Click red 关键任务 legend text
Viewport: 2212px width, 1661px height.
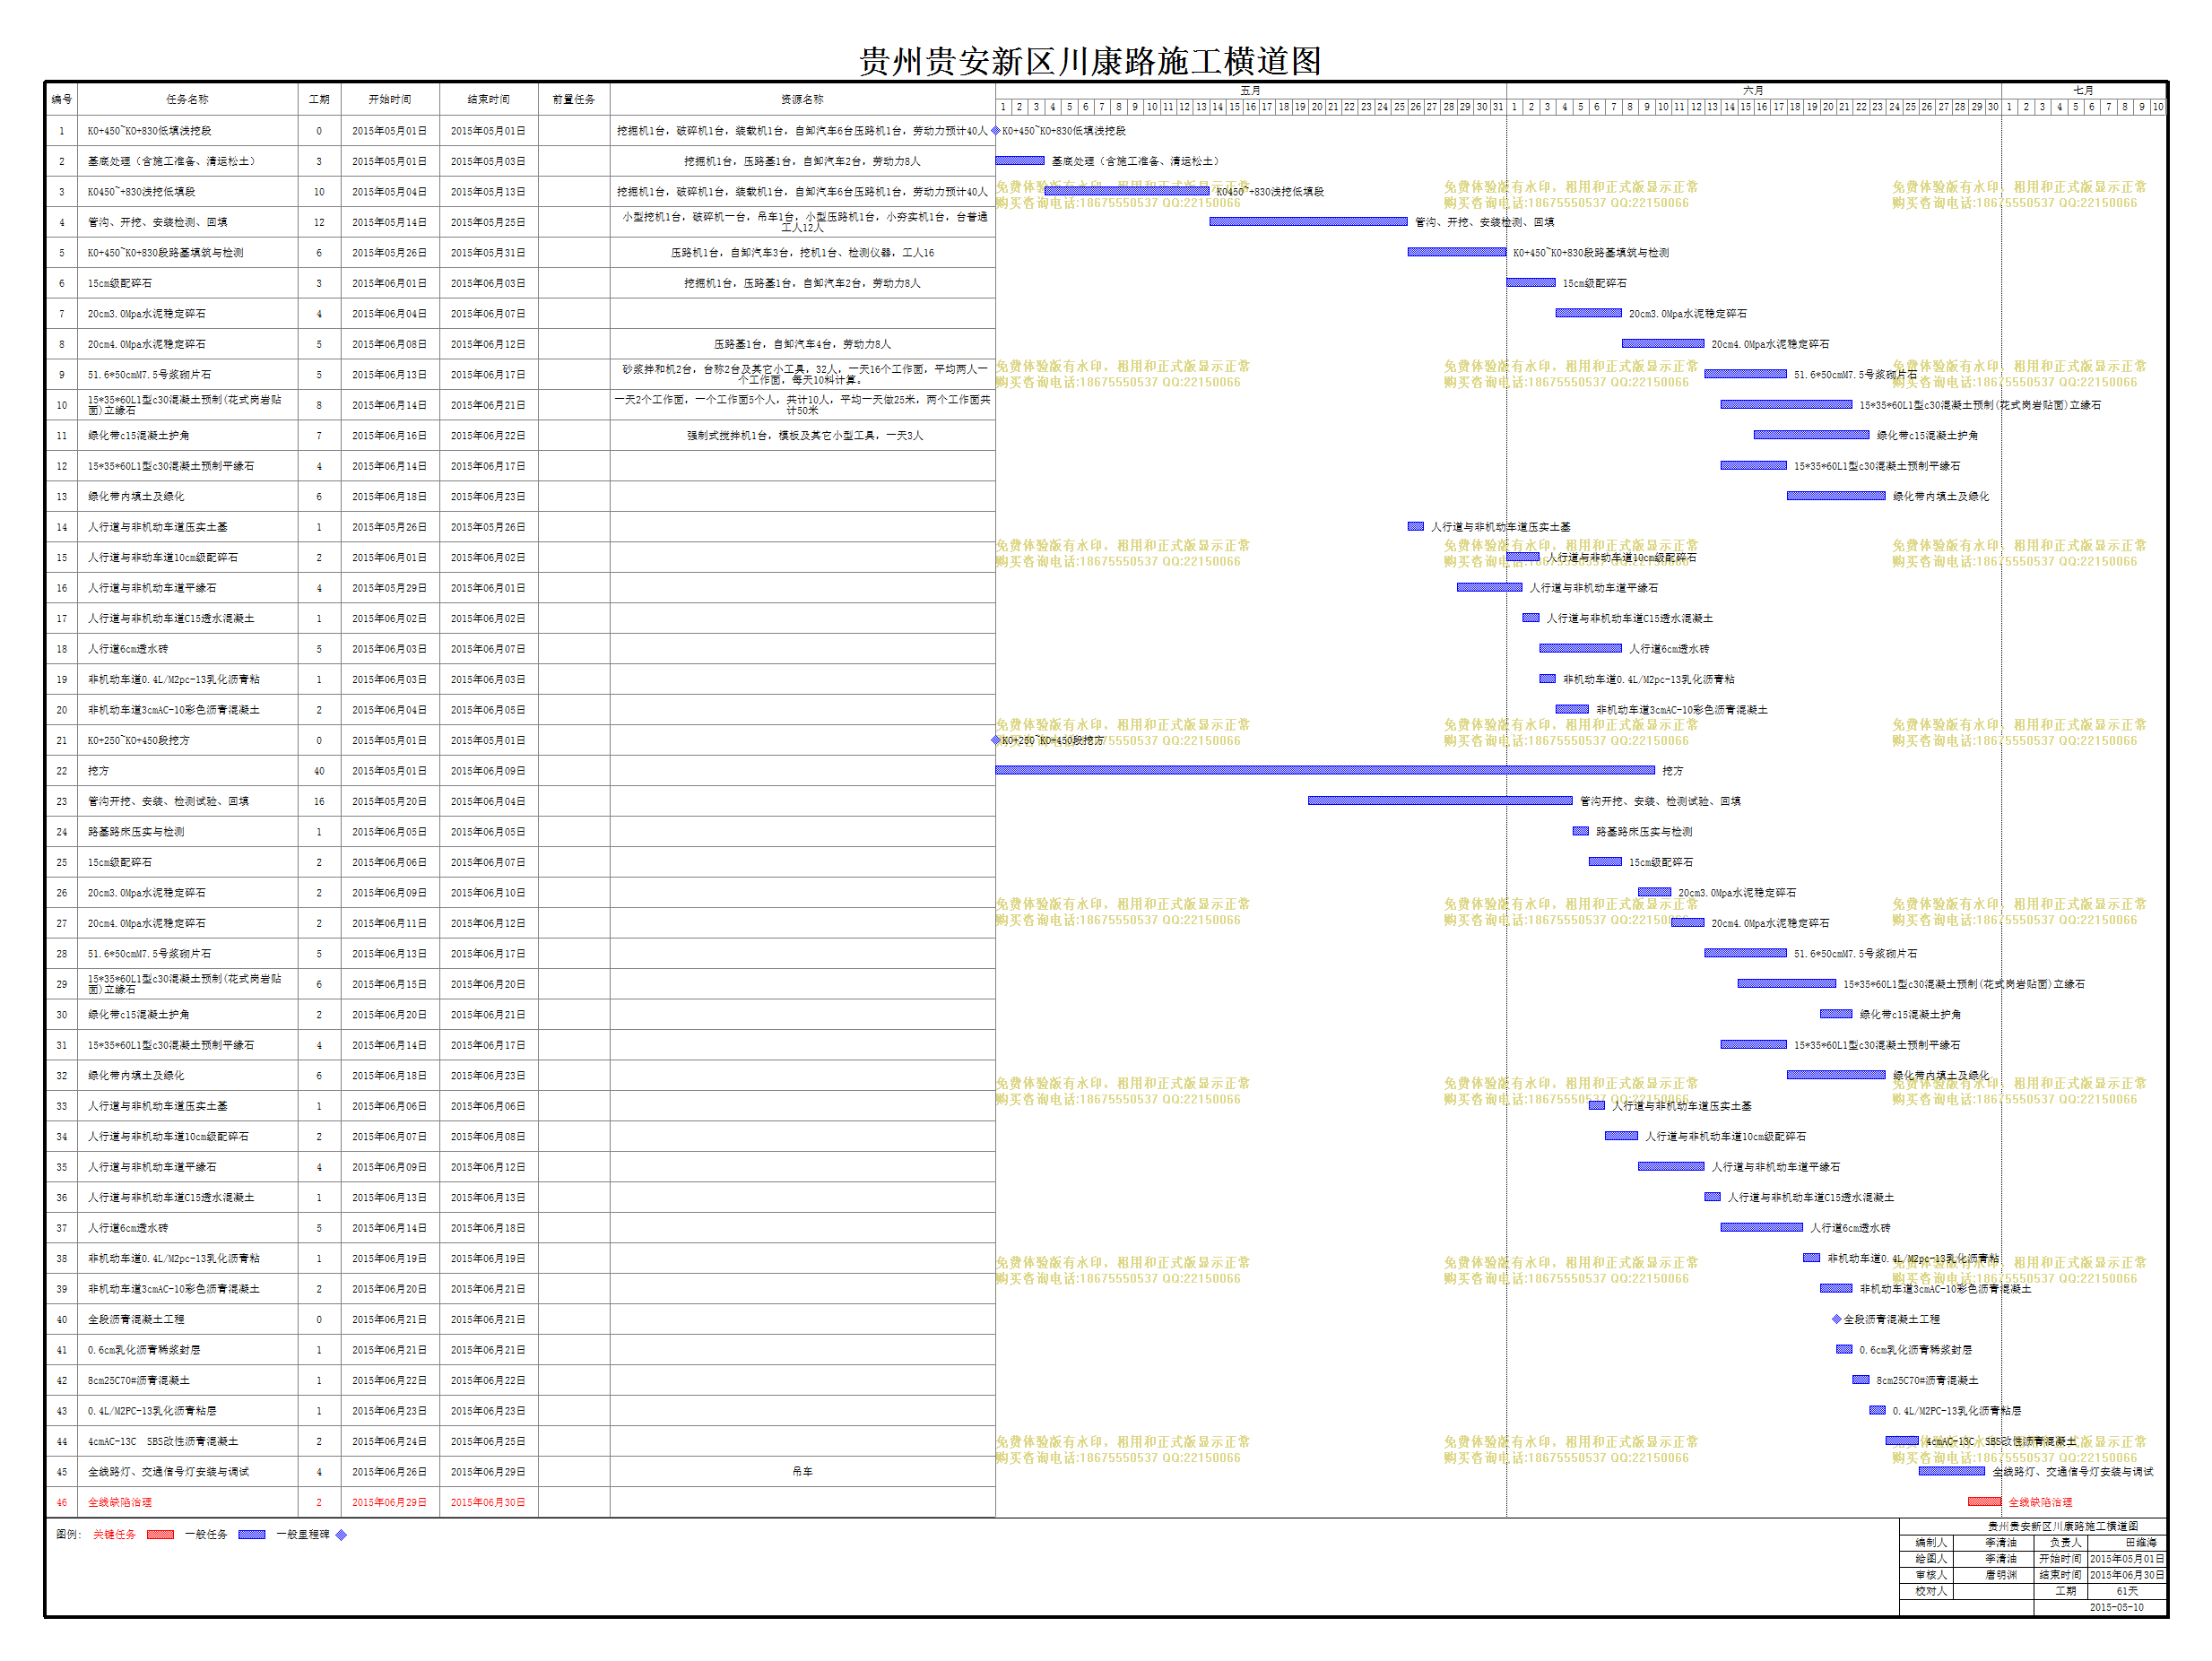point(115,1535)
